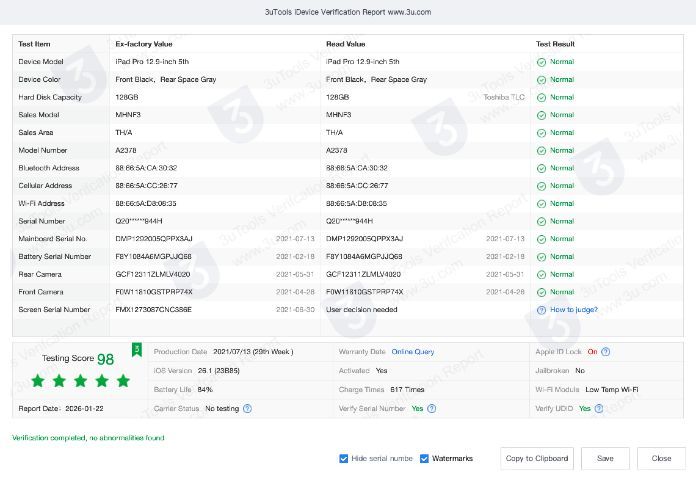Image resolution: width=696 pixels, height=480 pixels.
Task: Select the sales model value MHNF3 in Ex-factory column
Action: tap(128, 115)
